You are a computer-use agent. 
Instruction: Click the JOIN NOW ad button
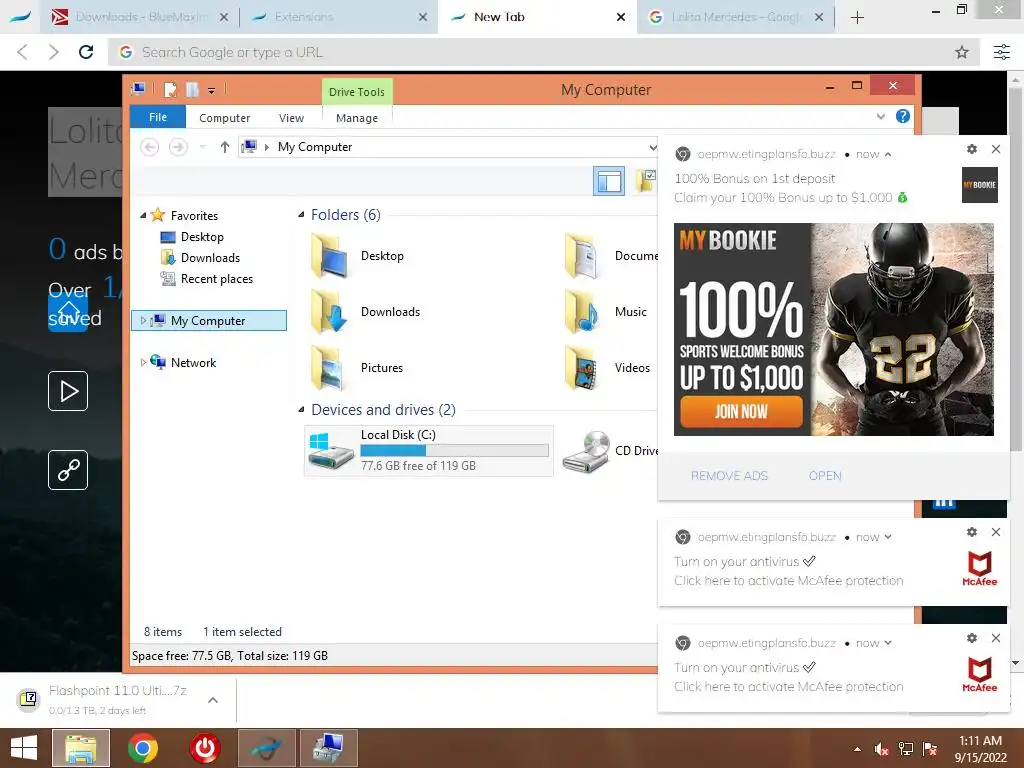(x=741, y=411)
